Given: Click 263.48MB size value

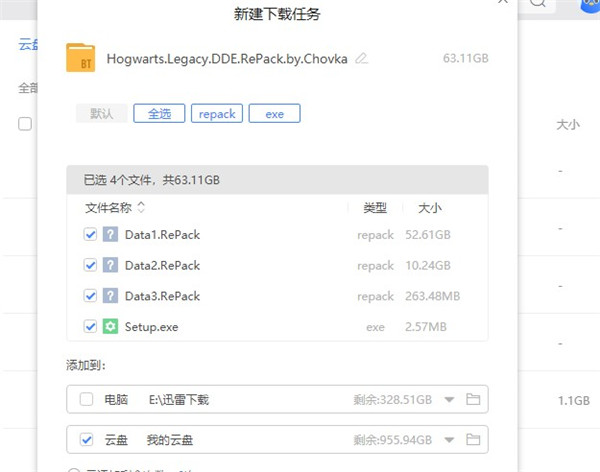Looking at the screenshot, I should [432, 296].
